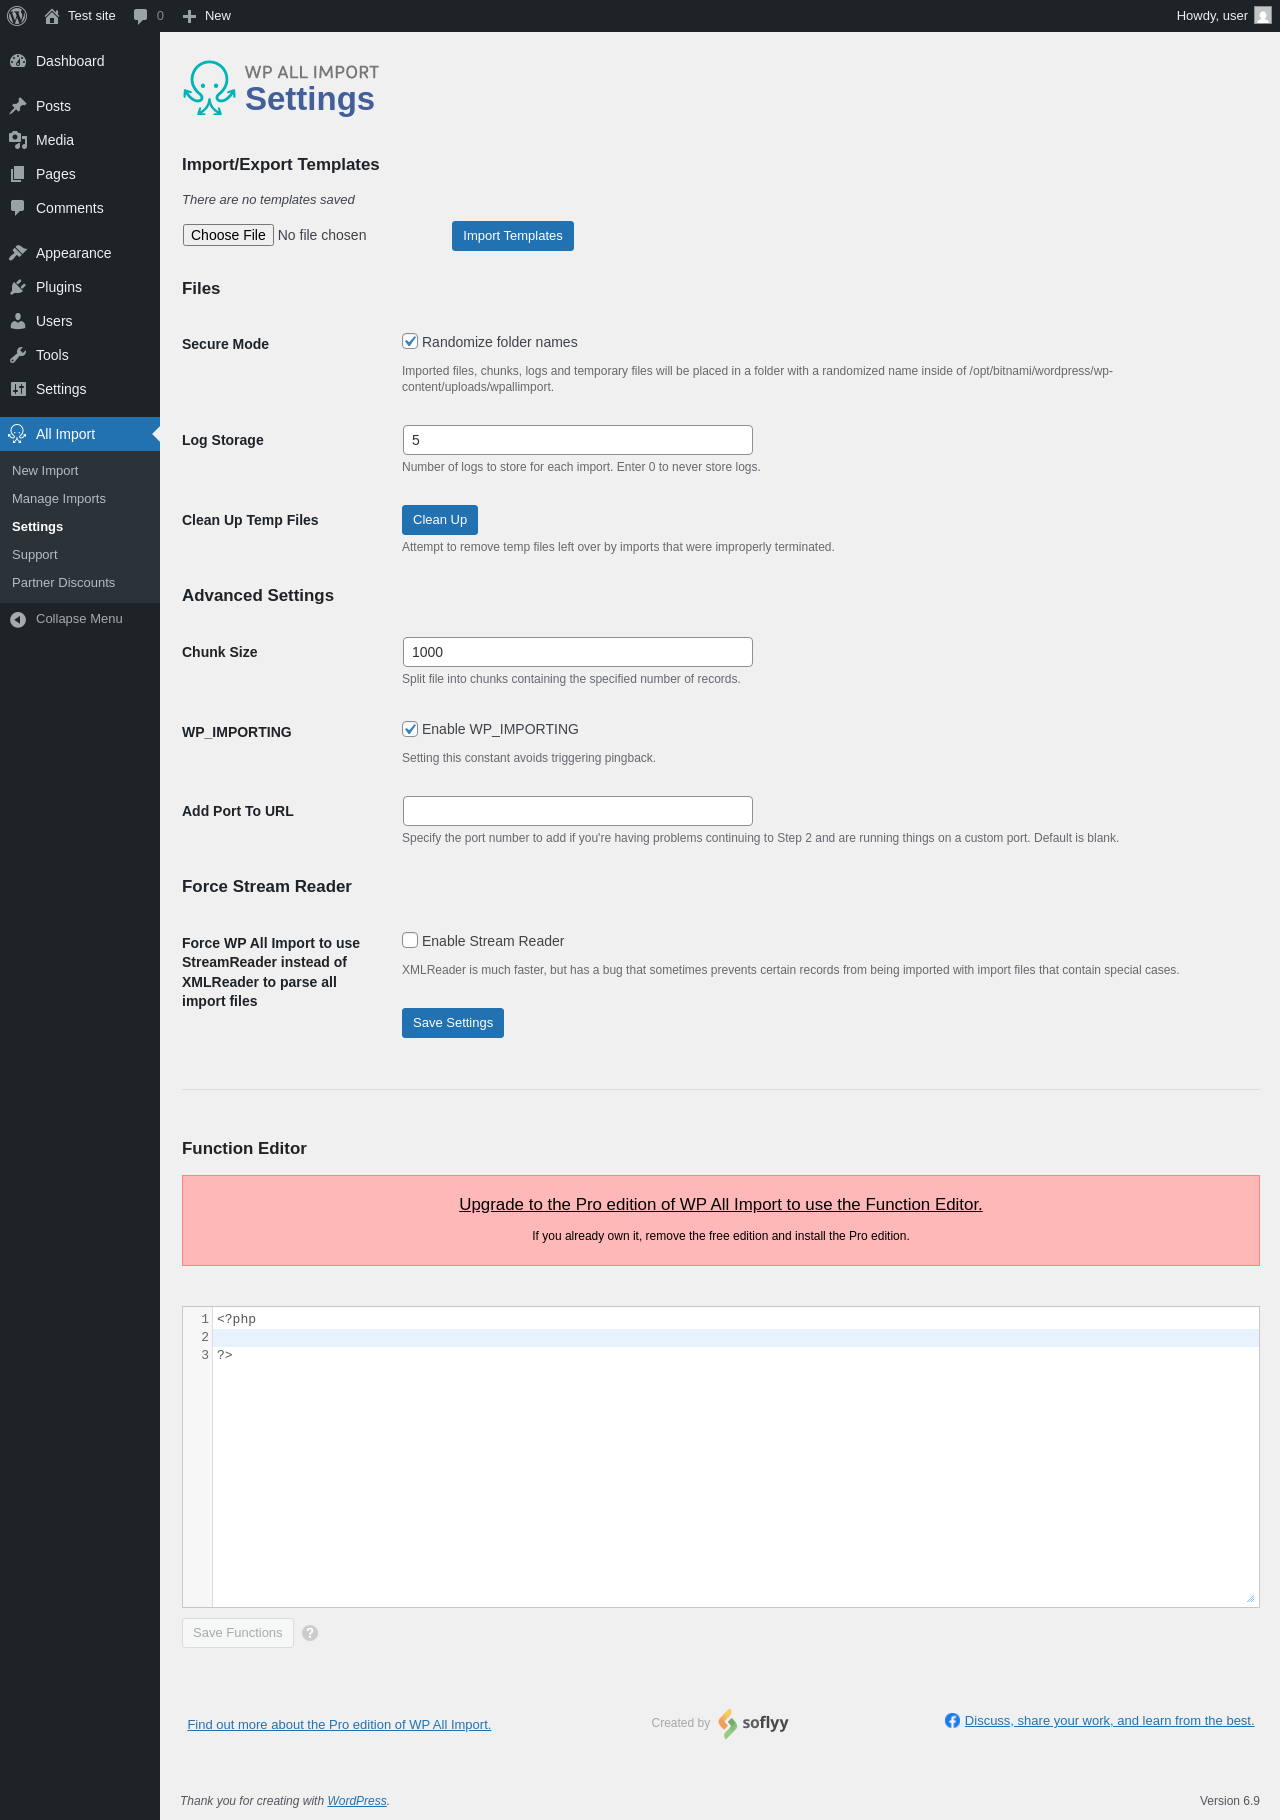Open the comments bubble icon in admin bar
This screenshot has width=1280, height=1820.
click(140, 16)
